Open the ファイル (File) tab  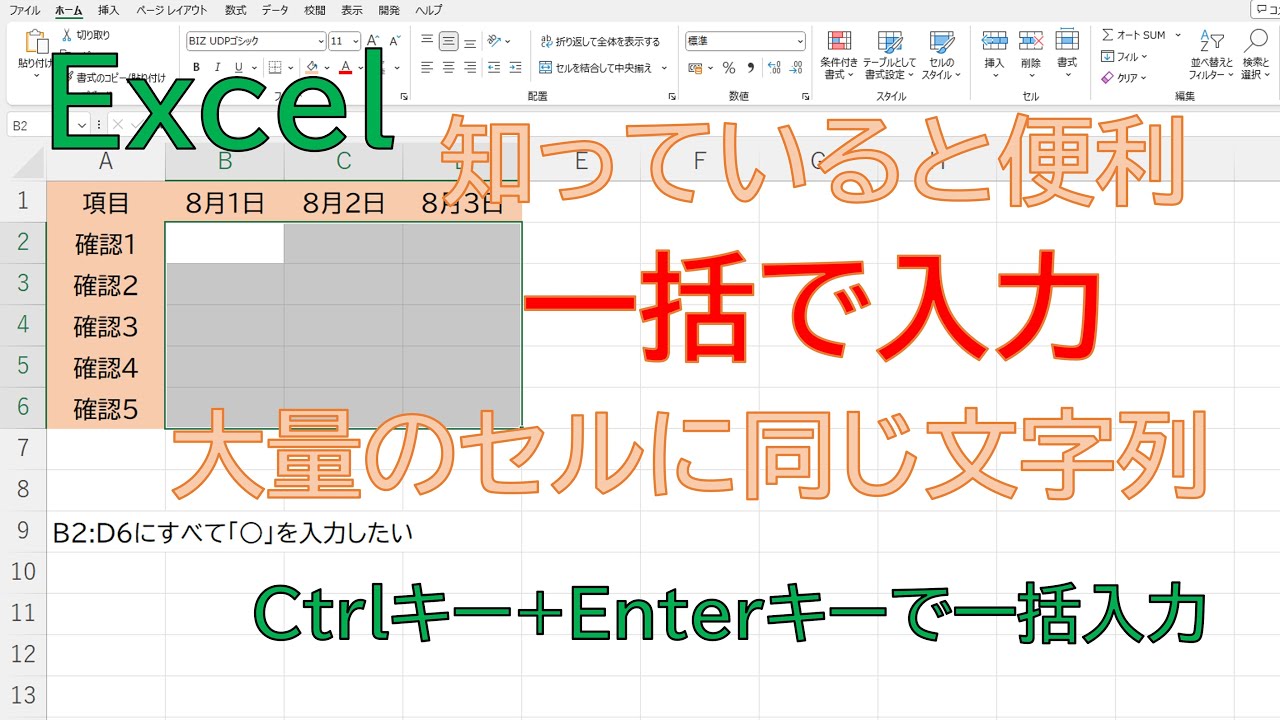25,10
